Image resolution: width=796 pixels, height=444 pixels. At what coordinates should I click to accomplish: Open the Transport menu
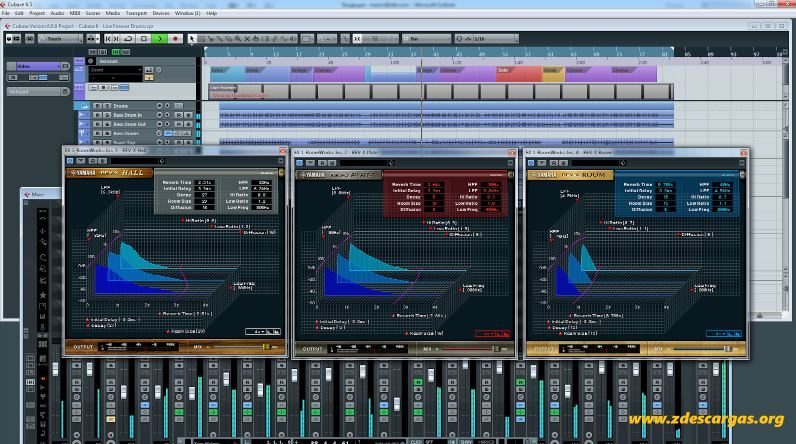pyautogui.click(x=136, y=13)
